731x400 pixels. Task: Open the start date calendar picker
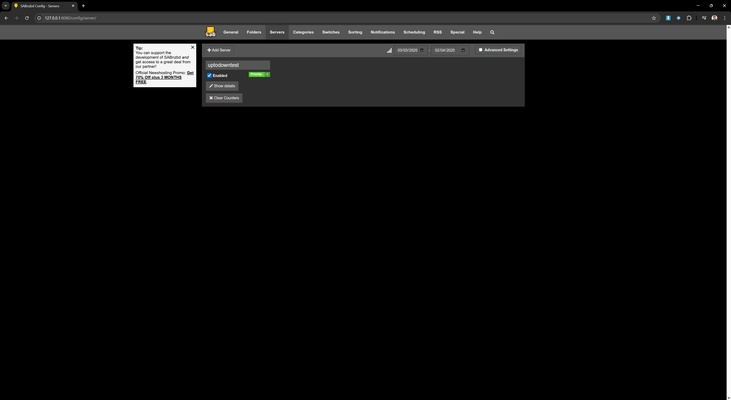click(x=422, y=50)
